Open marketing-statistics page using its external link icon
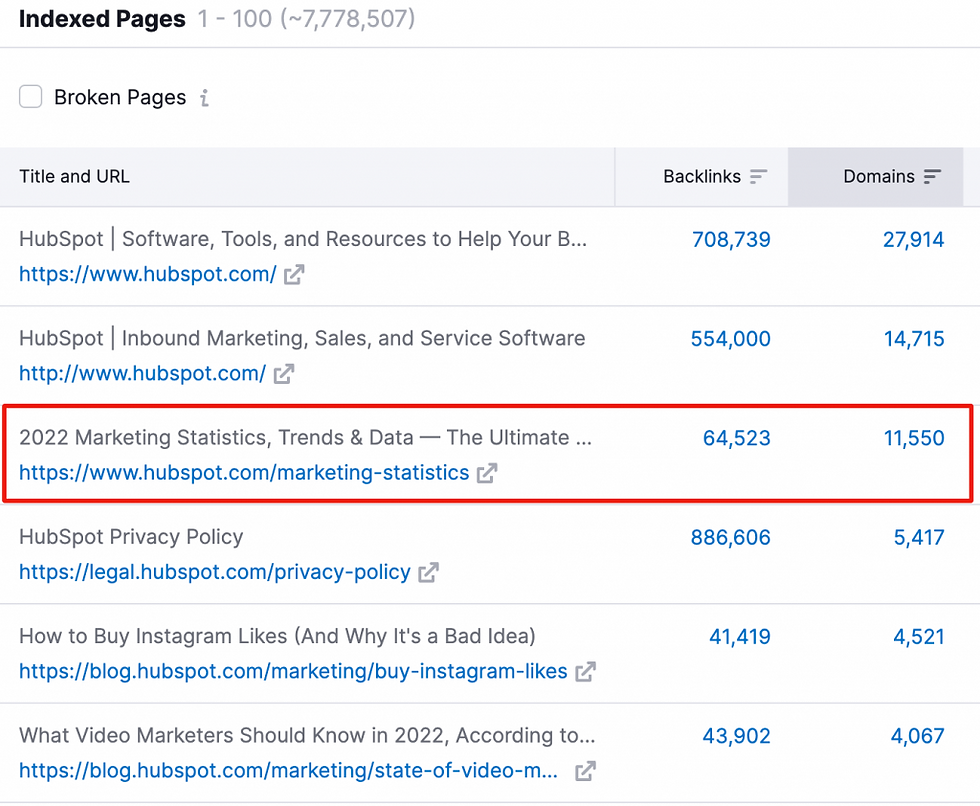 coord(487,473)
